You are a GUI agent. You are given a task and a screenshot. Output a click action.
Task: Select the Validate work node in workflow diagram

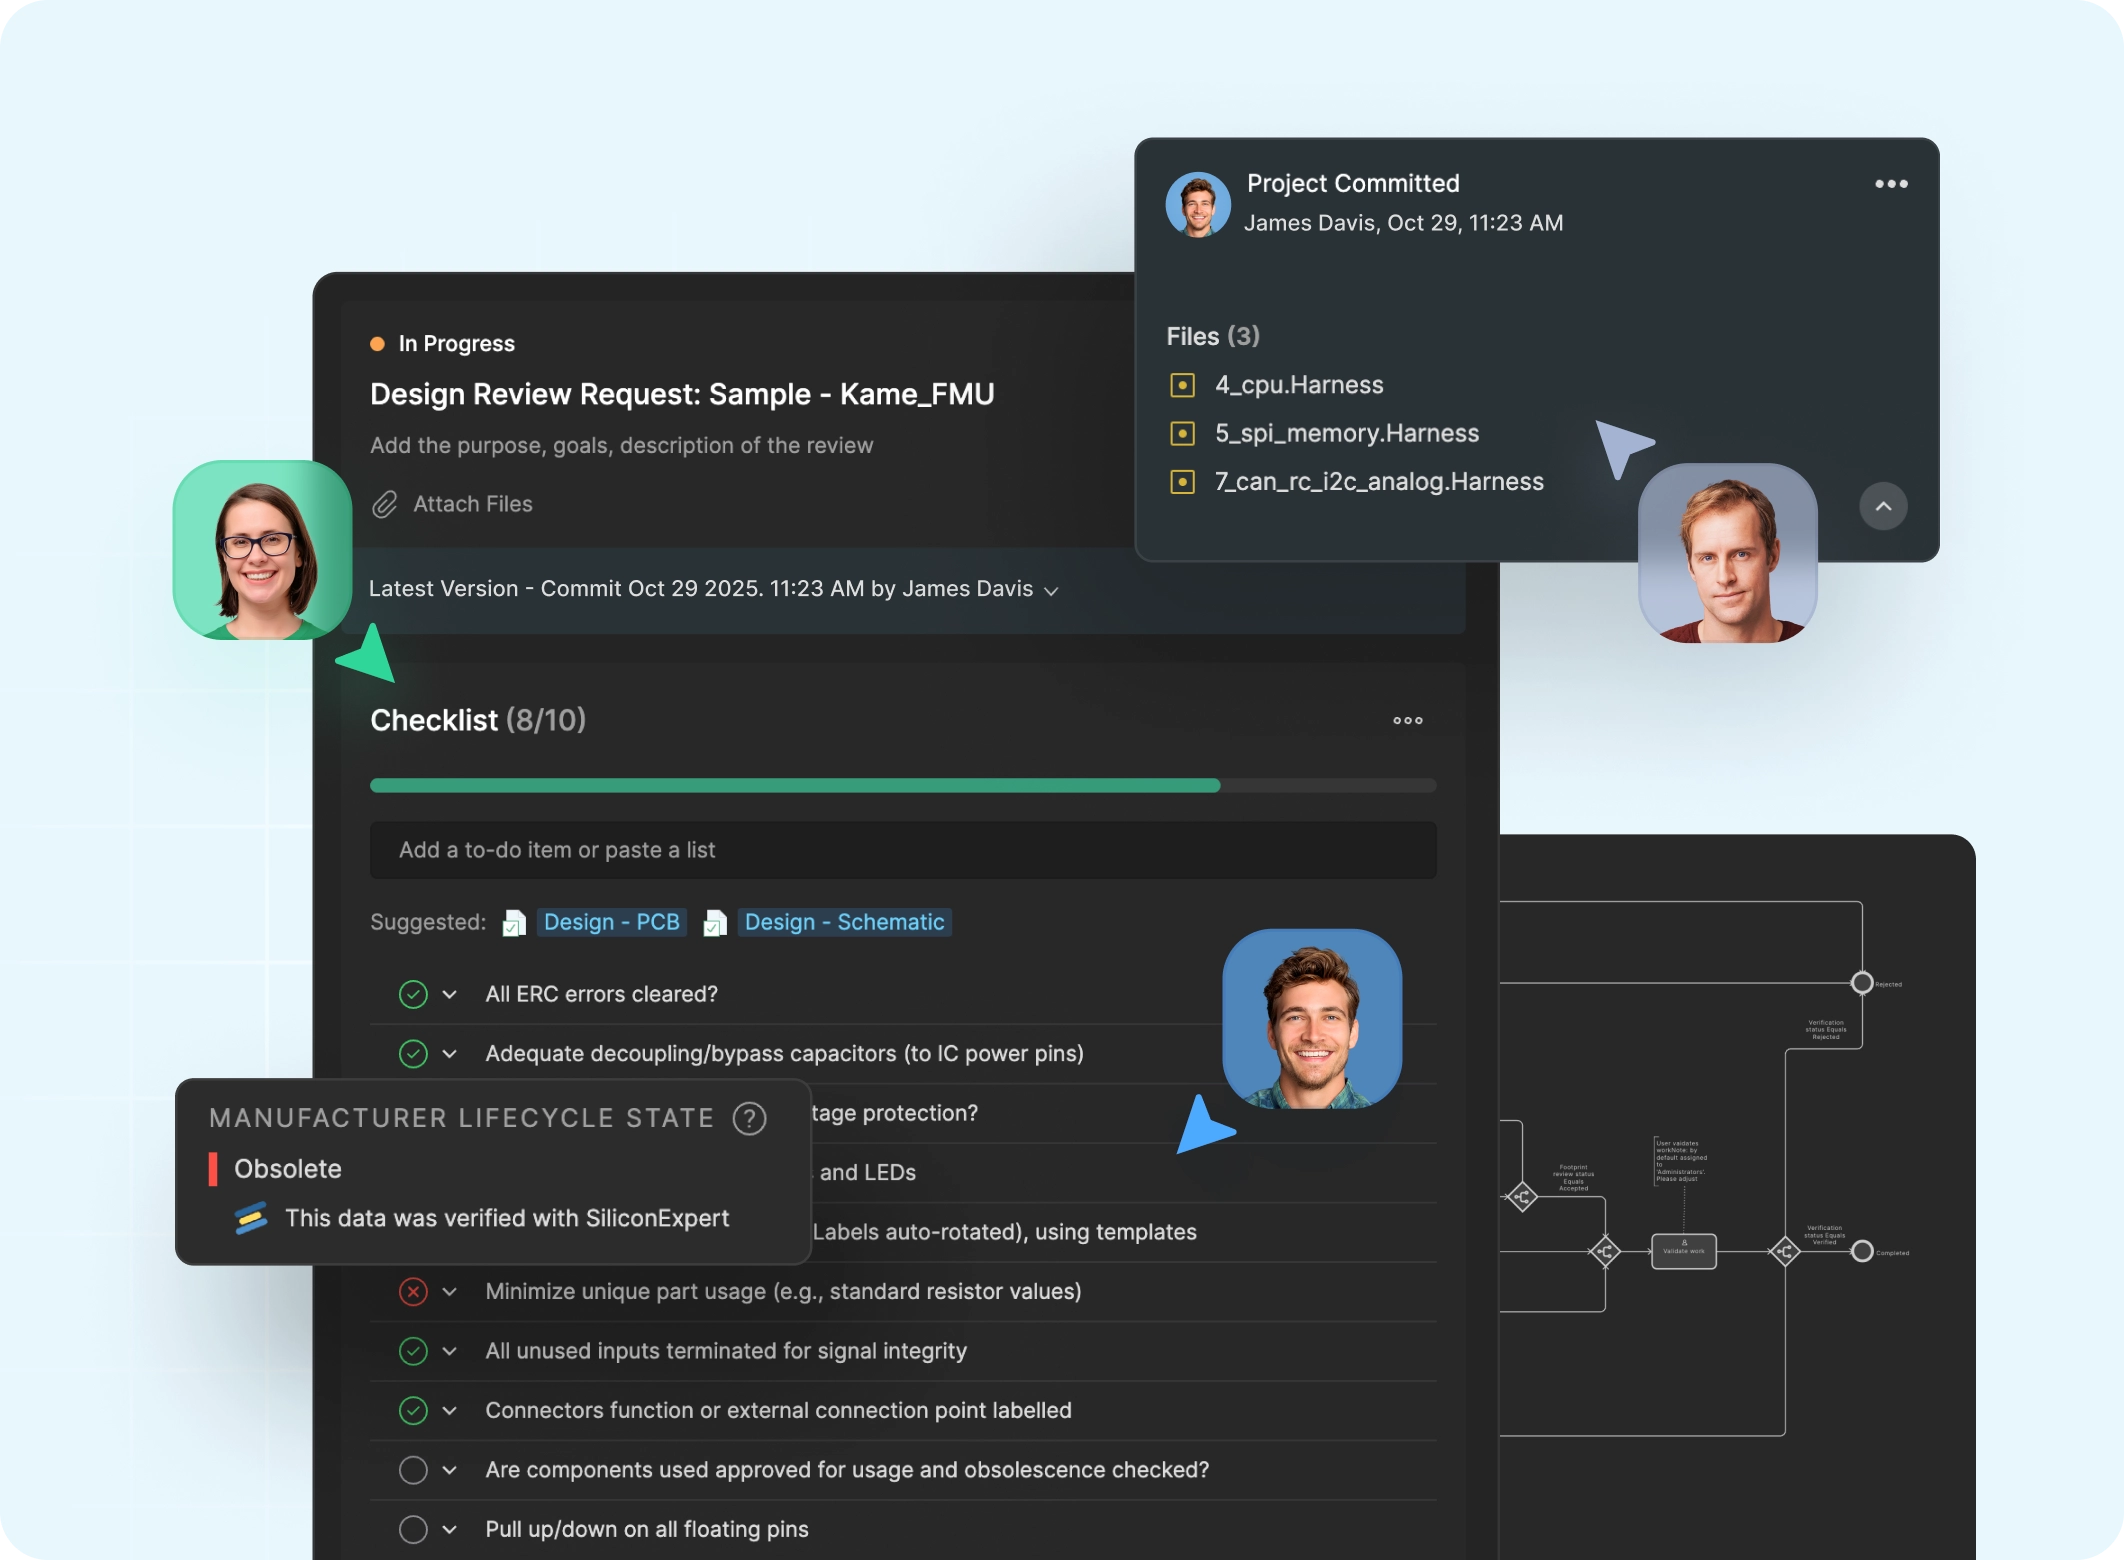(x=1684, y=1251)
